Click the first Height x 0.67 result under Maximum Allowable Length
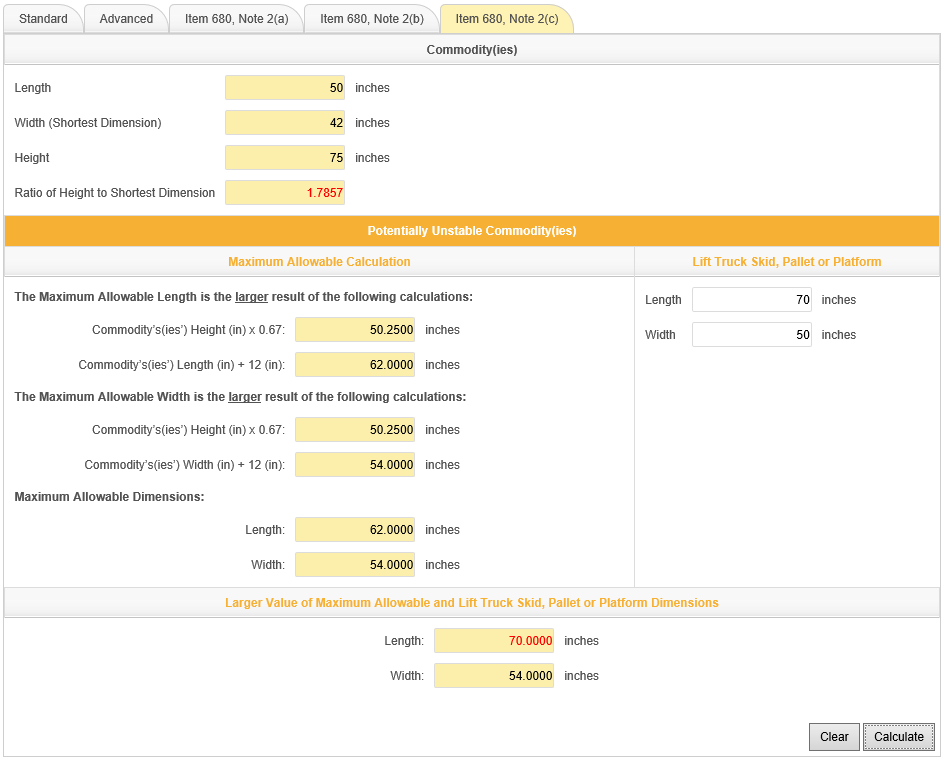 click(x=355, y=330)
